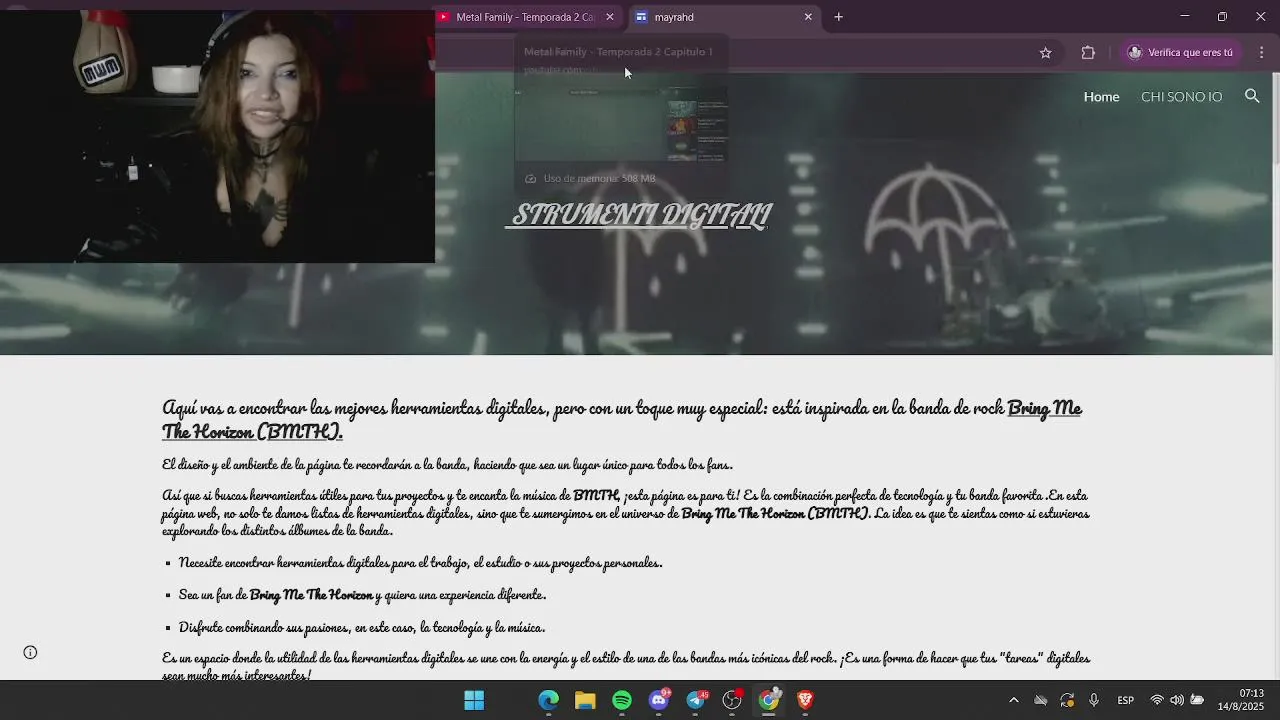
Task: Open Brave browser from taskbar
Action: (805, 700)
